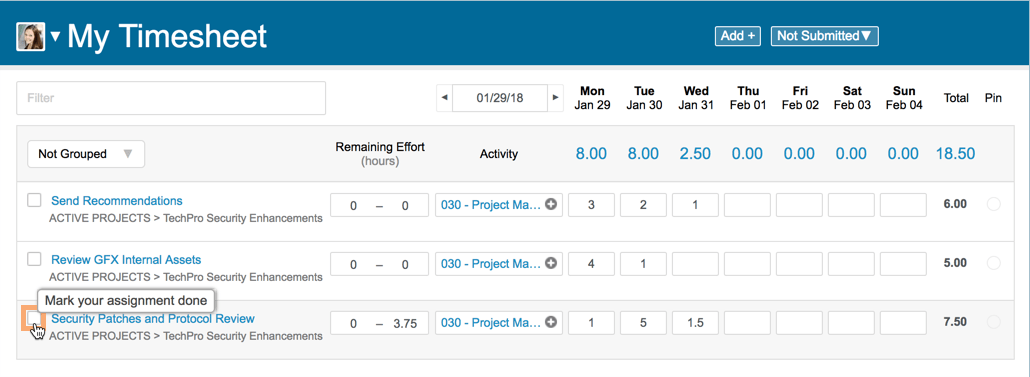Mark Review GFX Internal Assets as done
Viewport: 1030px width, 377px height.
tap(34, 259)
